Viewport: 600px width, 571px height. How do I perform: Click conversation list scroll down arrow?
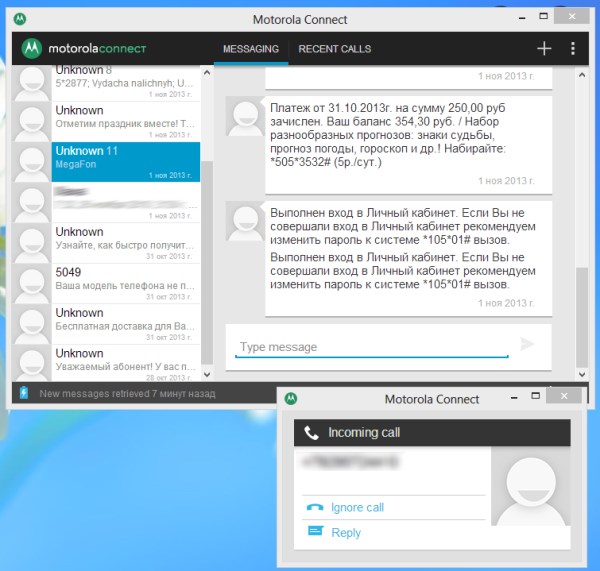pyautogui.click(x=207, y=375)
